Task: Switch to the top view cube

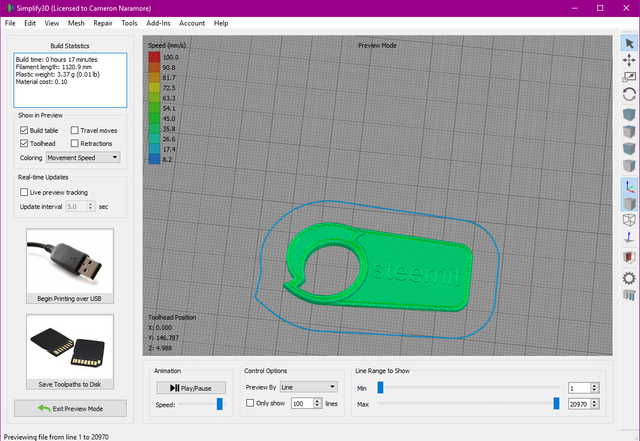Action: [629, 131]
